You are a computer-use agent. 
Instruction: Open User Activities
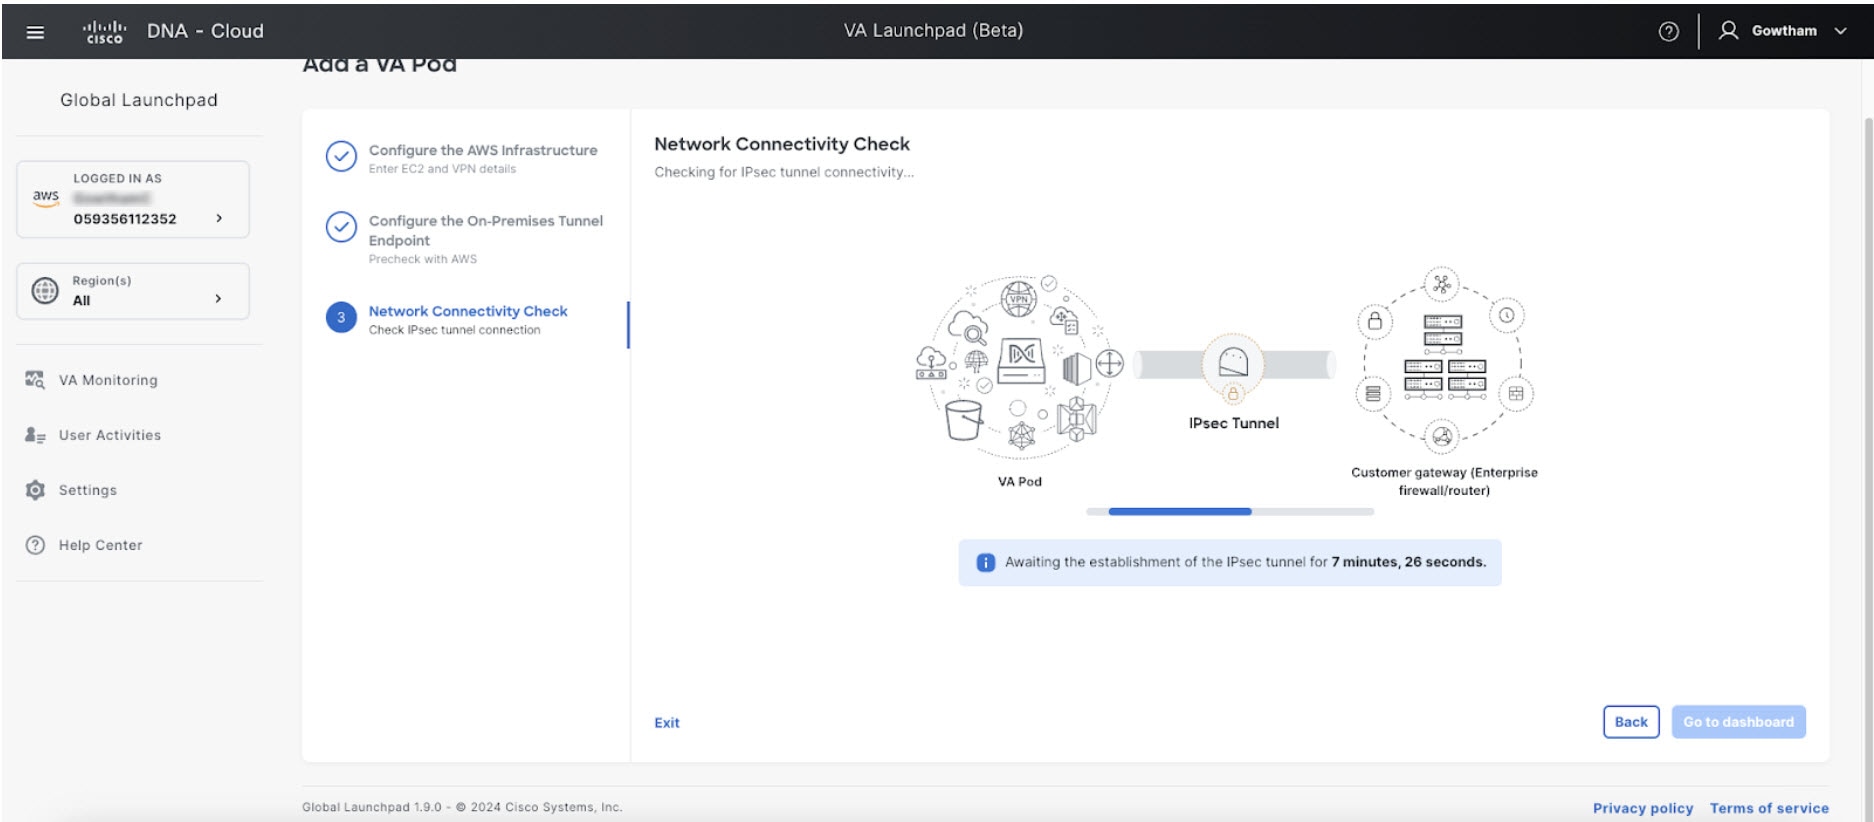(110, 435)
